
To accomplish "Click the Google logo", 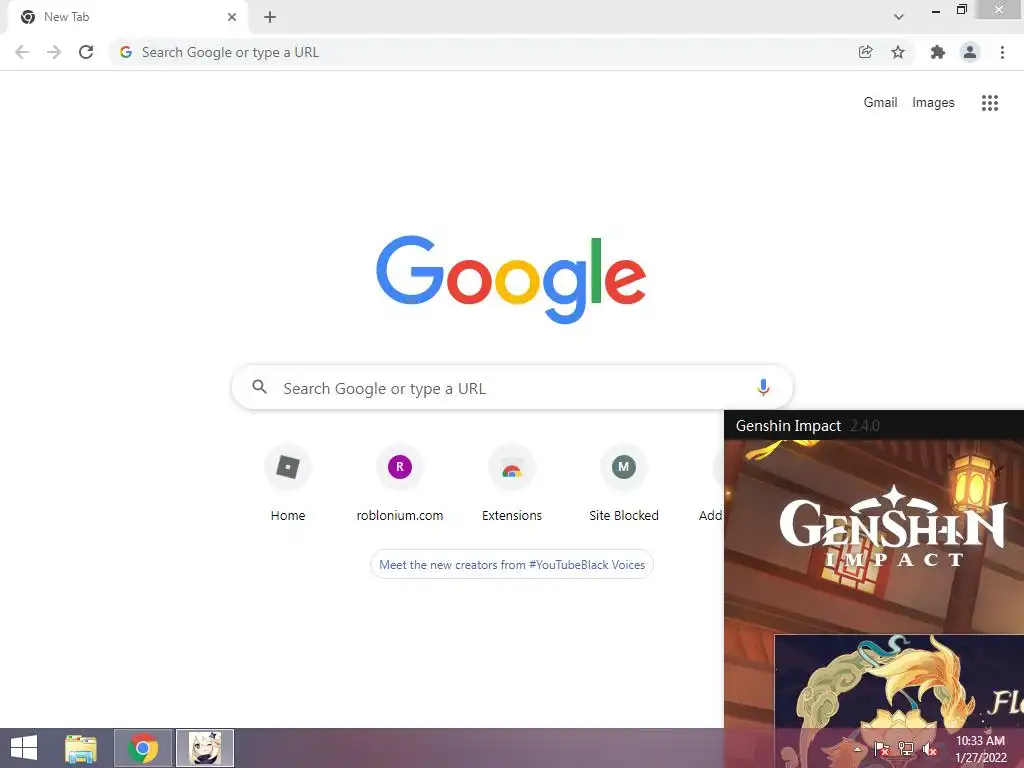I will pyautogui.click(x=511, y=279).
